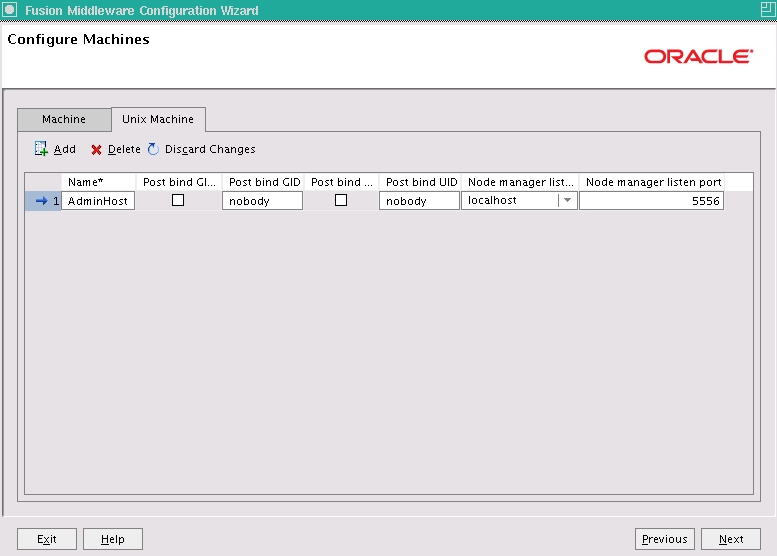777x556 pixels.
Task: Click the AdminHost name field
Action: 98,201
